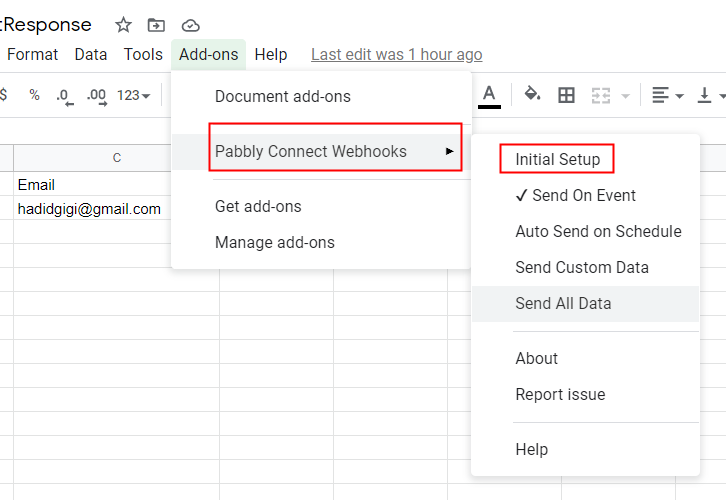Open Help in Pabbly submenu
Viewport: 726px width, 500px height.
585,449
